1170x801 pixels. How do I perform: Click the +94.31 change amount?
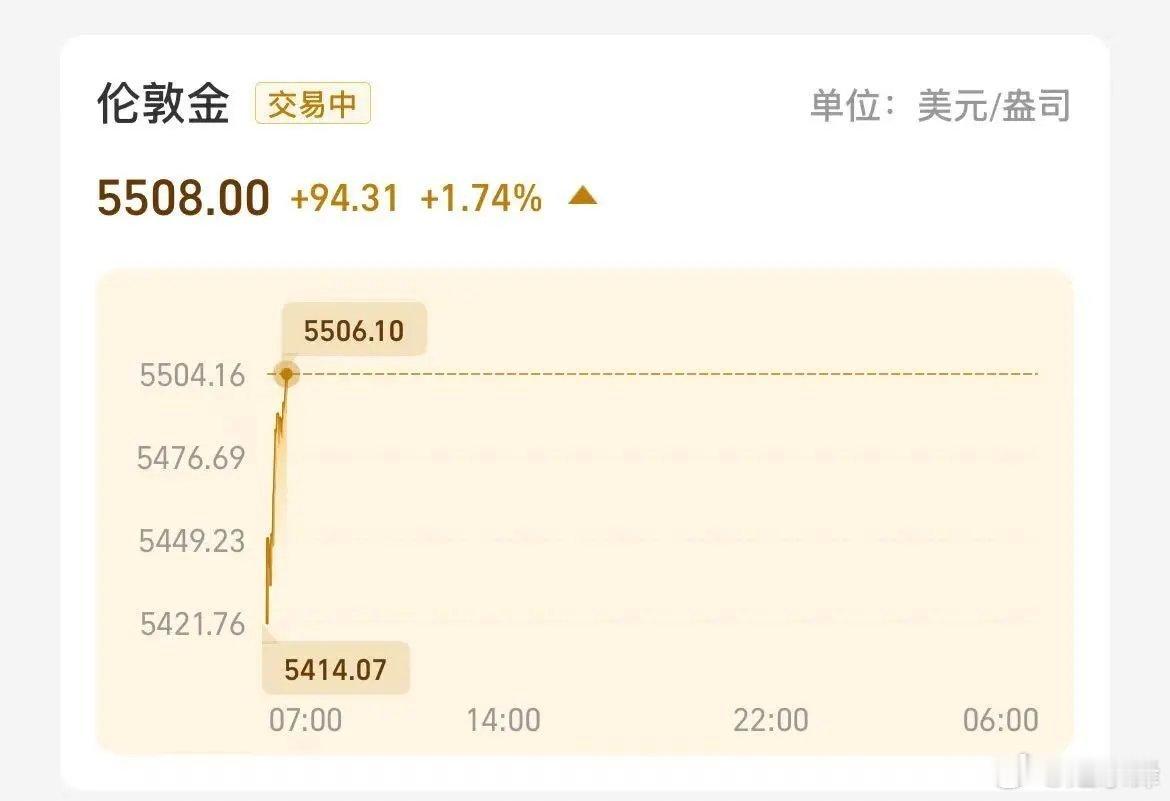pyautogui.click(x=346, y=200)
